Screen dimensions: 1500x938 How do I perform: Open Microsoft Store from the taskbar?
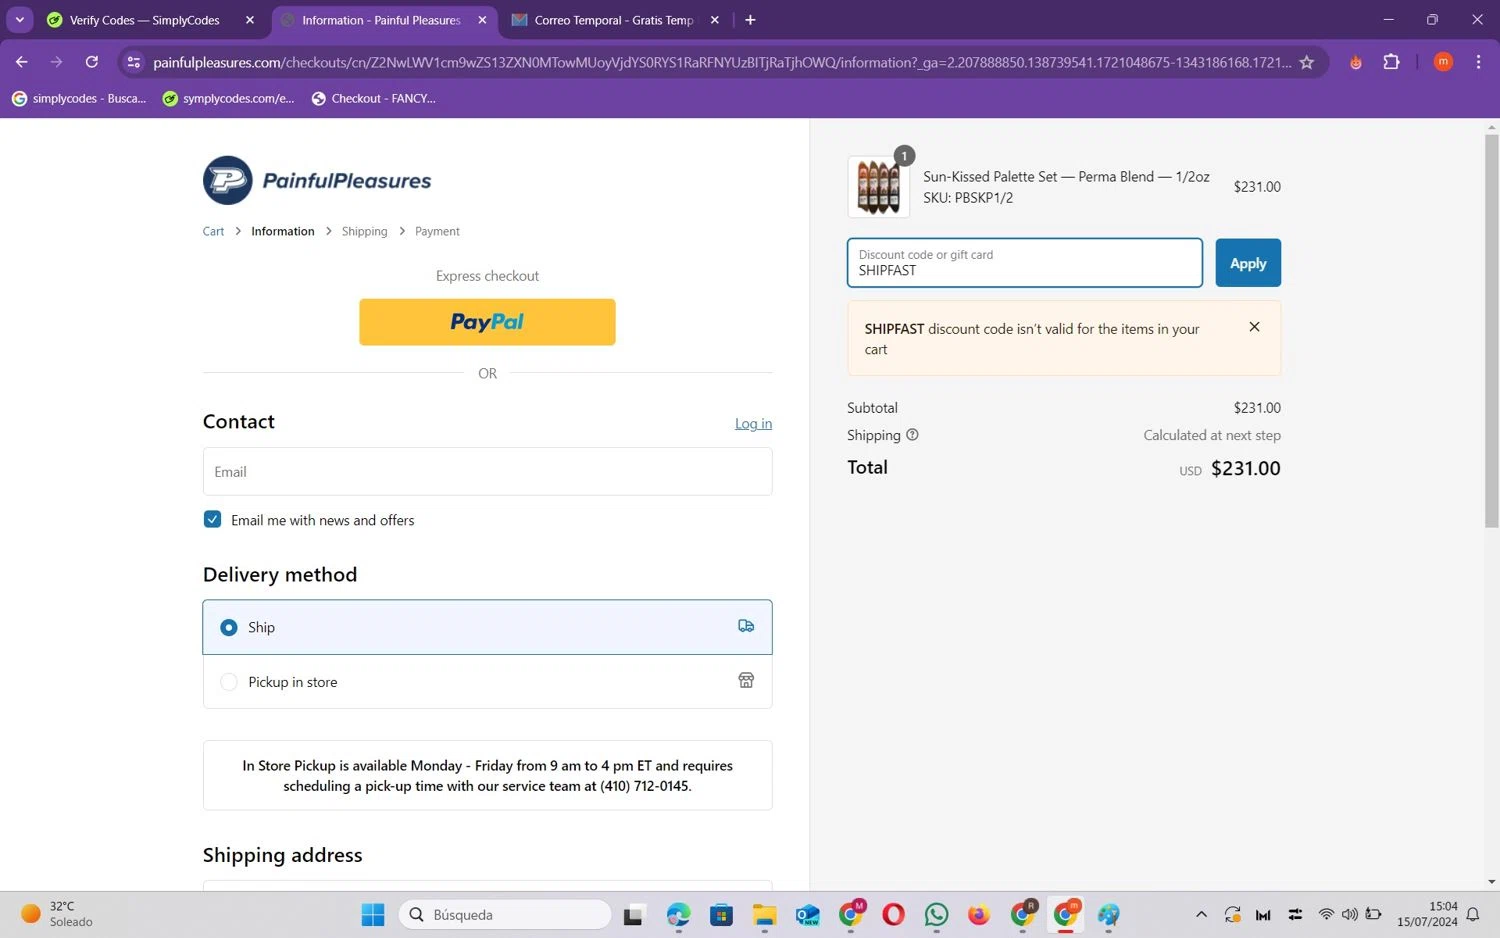point(721,915)
